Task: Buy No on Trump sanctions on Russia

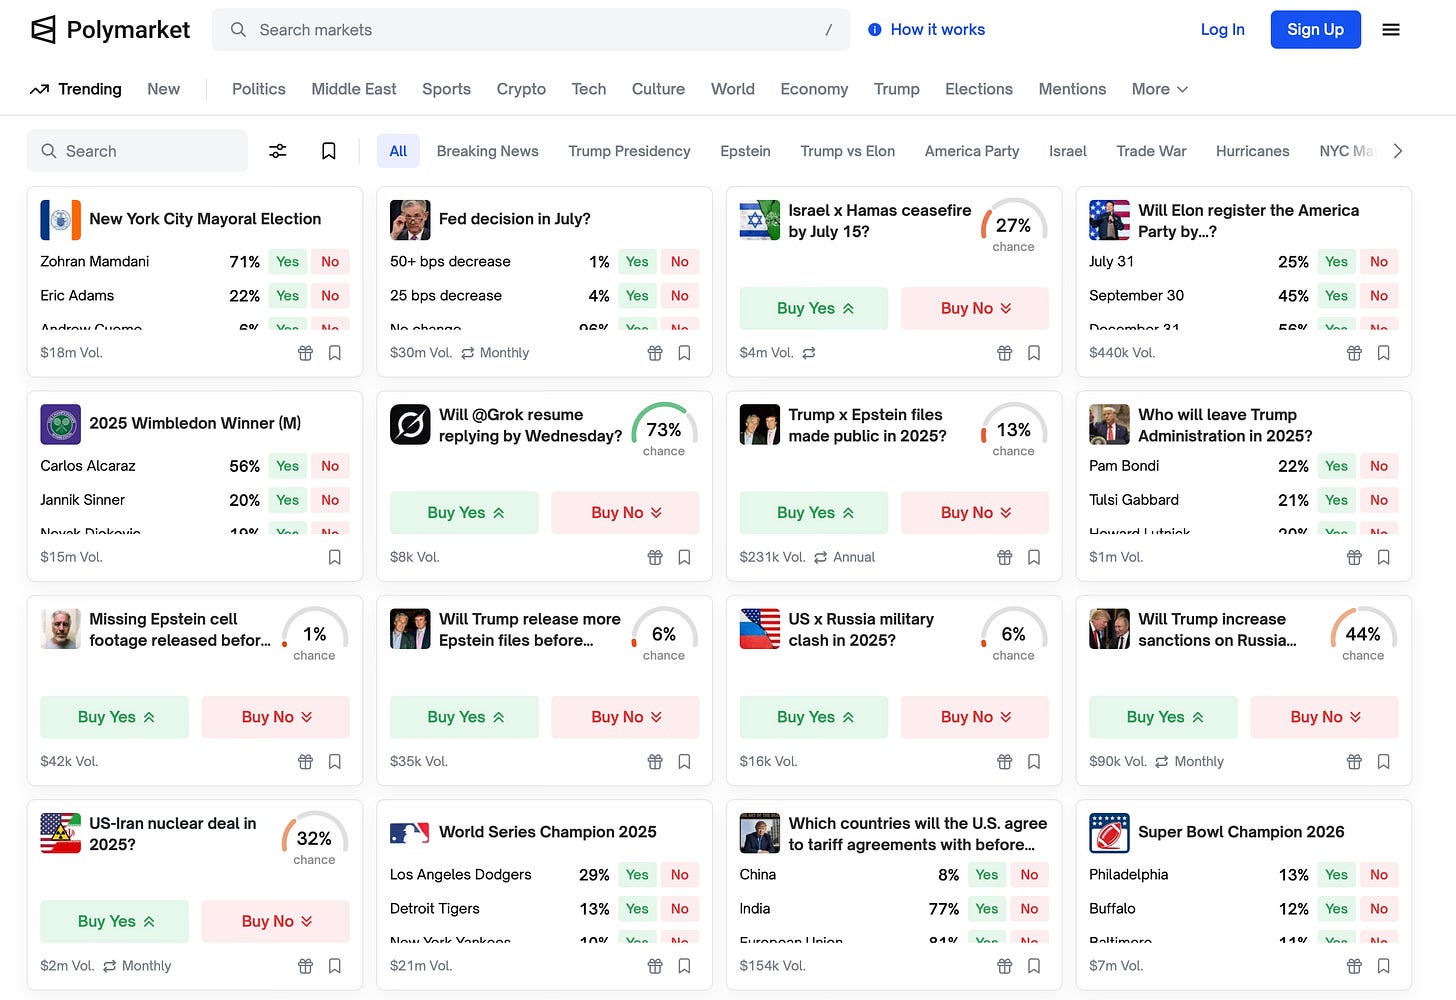Action: [x=1324, y=717]
